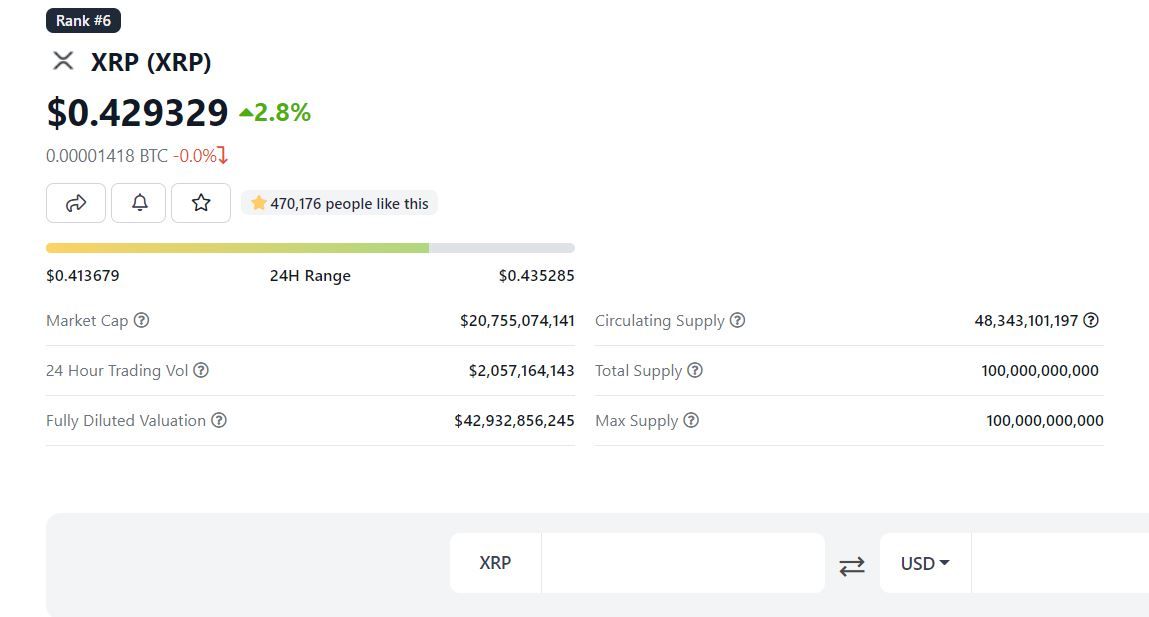Click the XRP (XRP) coin title
1149x617 pixels.
click(x=151, y=62)
